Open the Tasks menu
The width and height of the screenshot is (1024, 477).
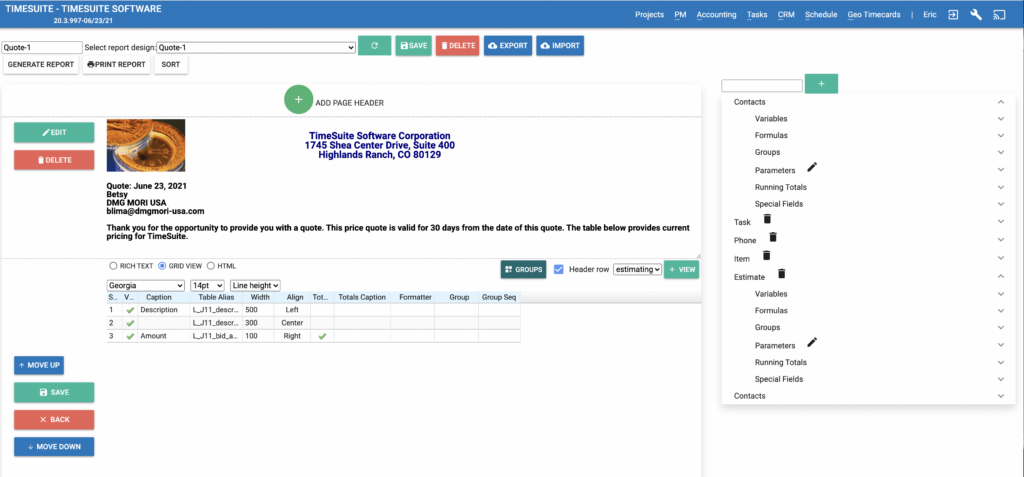[757, 14]
